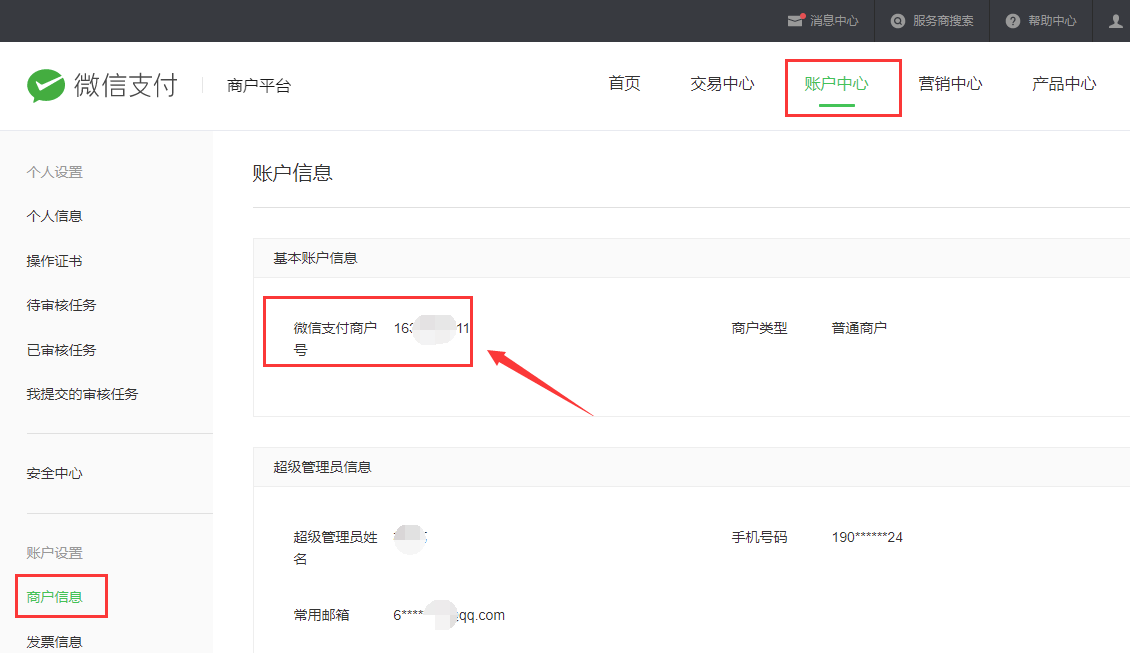Click the 微信支付商户号 value
The height and width of the screenshot is (653, 1130).
431,328
